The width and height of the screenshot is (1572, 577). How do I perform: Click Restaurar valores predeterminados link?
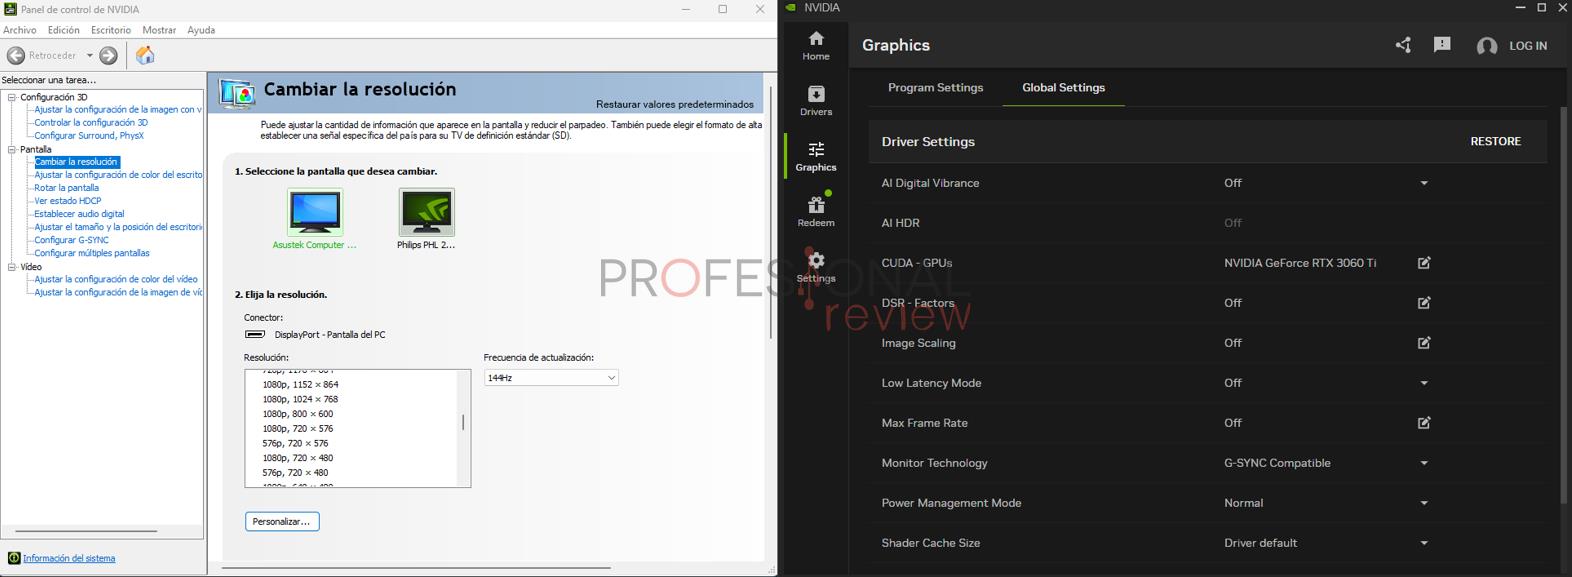pos(675,104)
